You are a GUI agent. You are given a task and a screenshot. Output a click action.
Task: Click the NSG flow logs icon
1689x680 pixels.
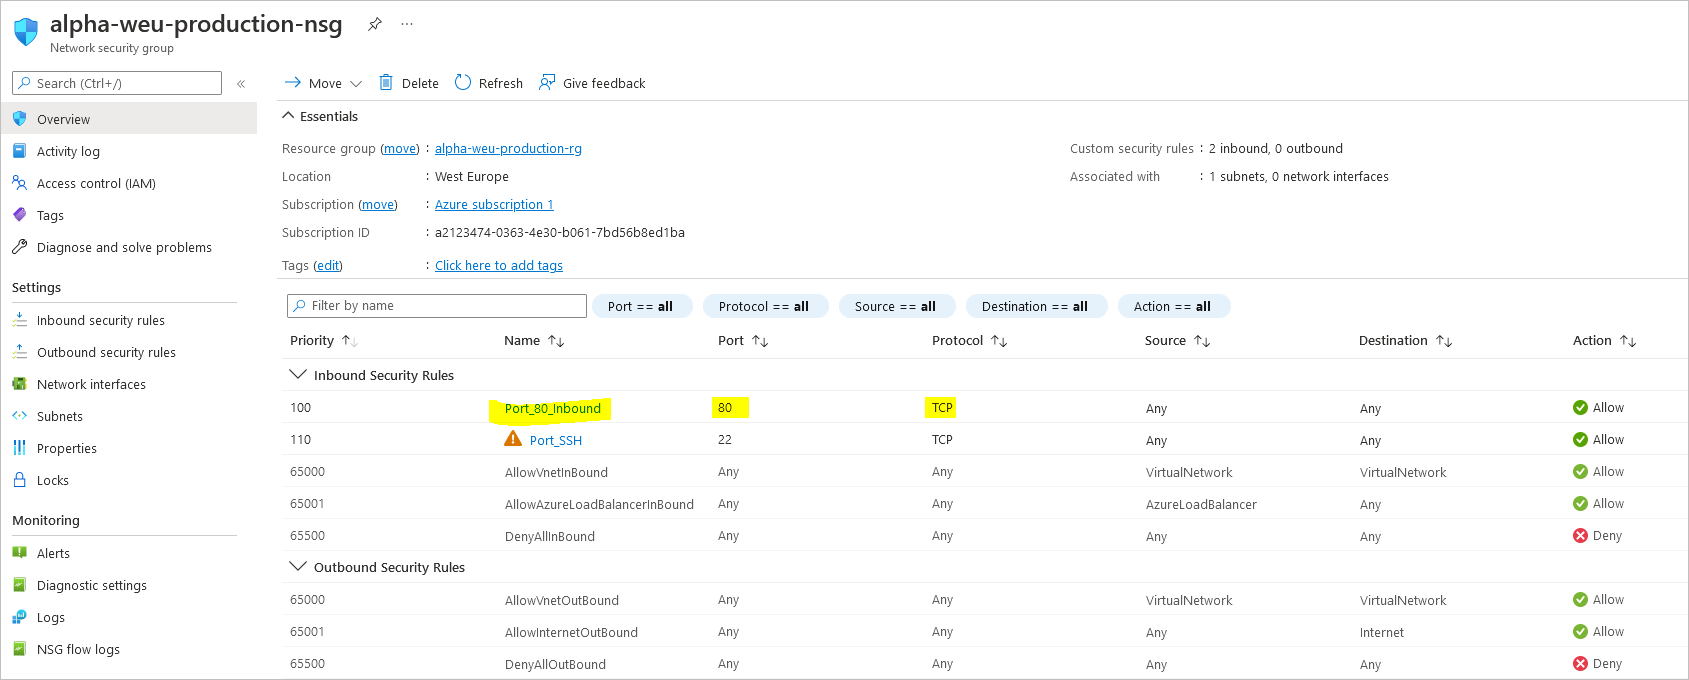[20, 649]
